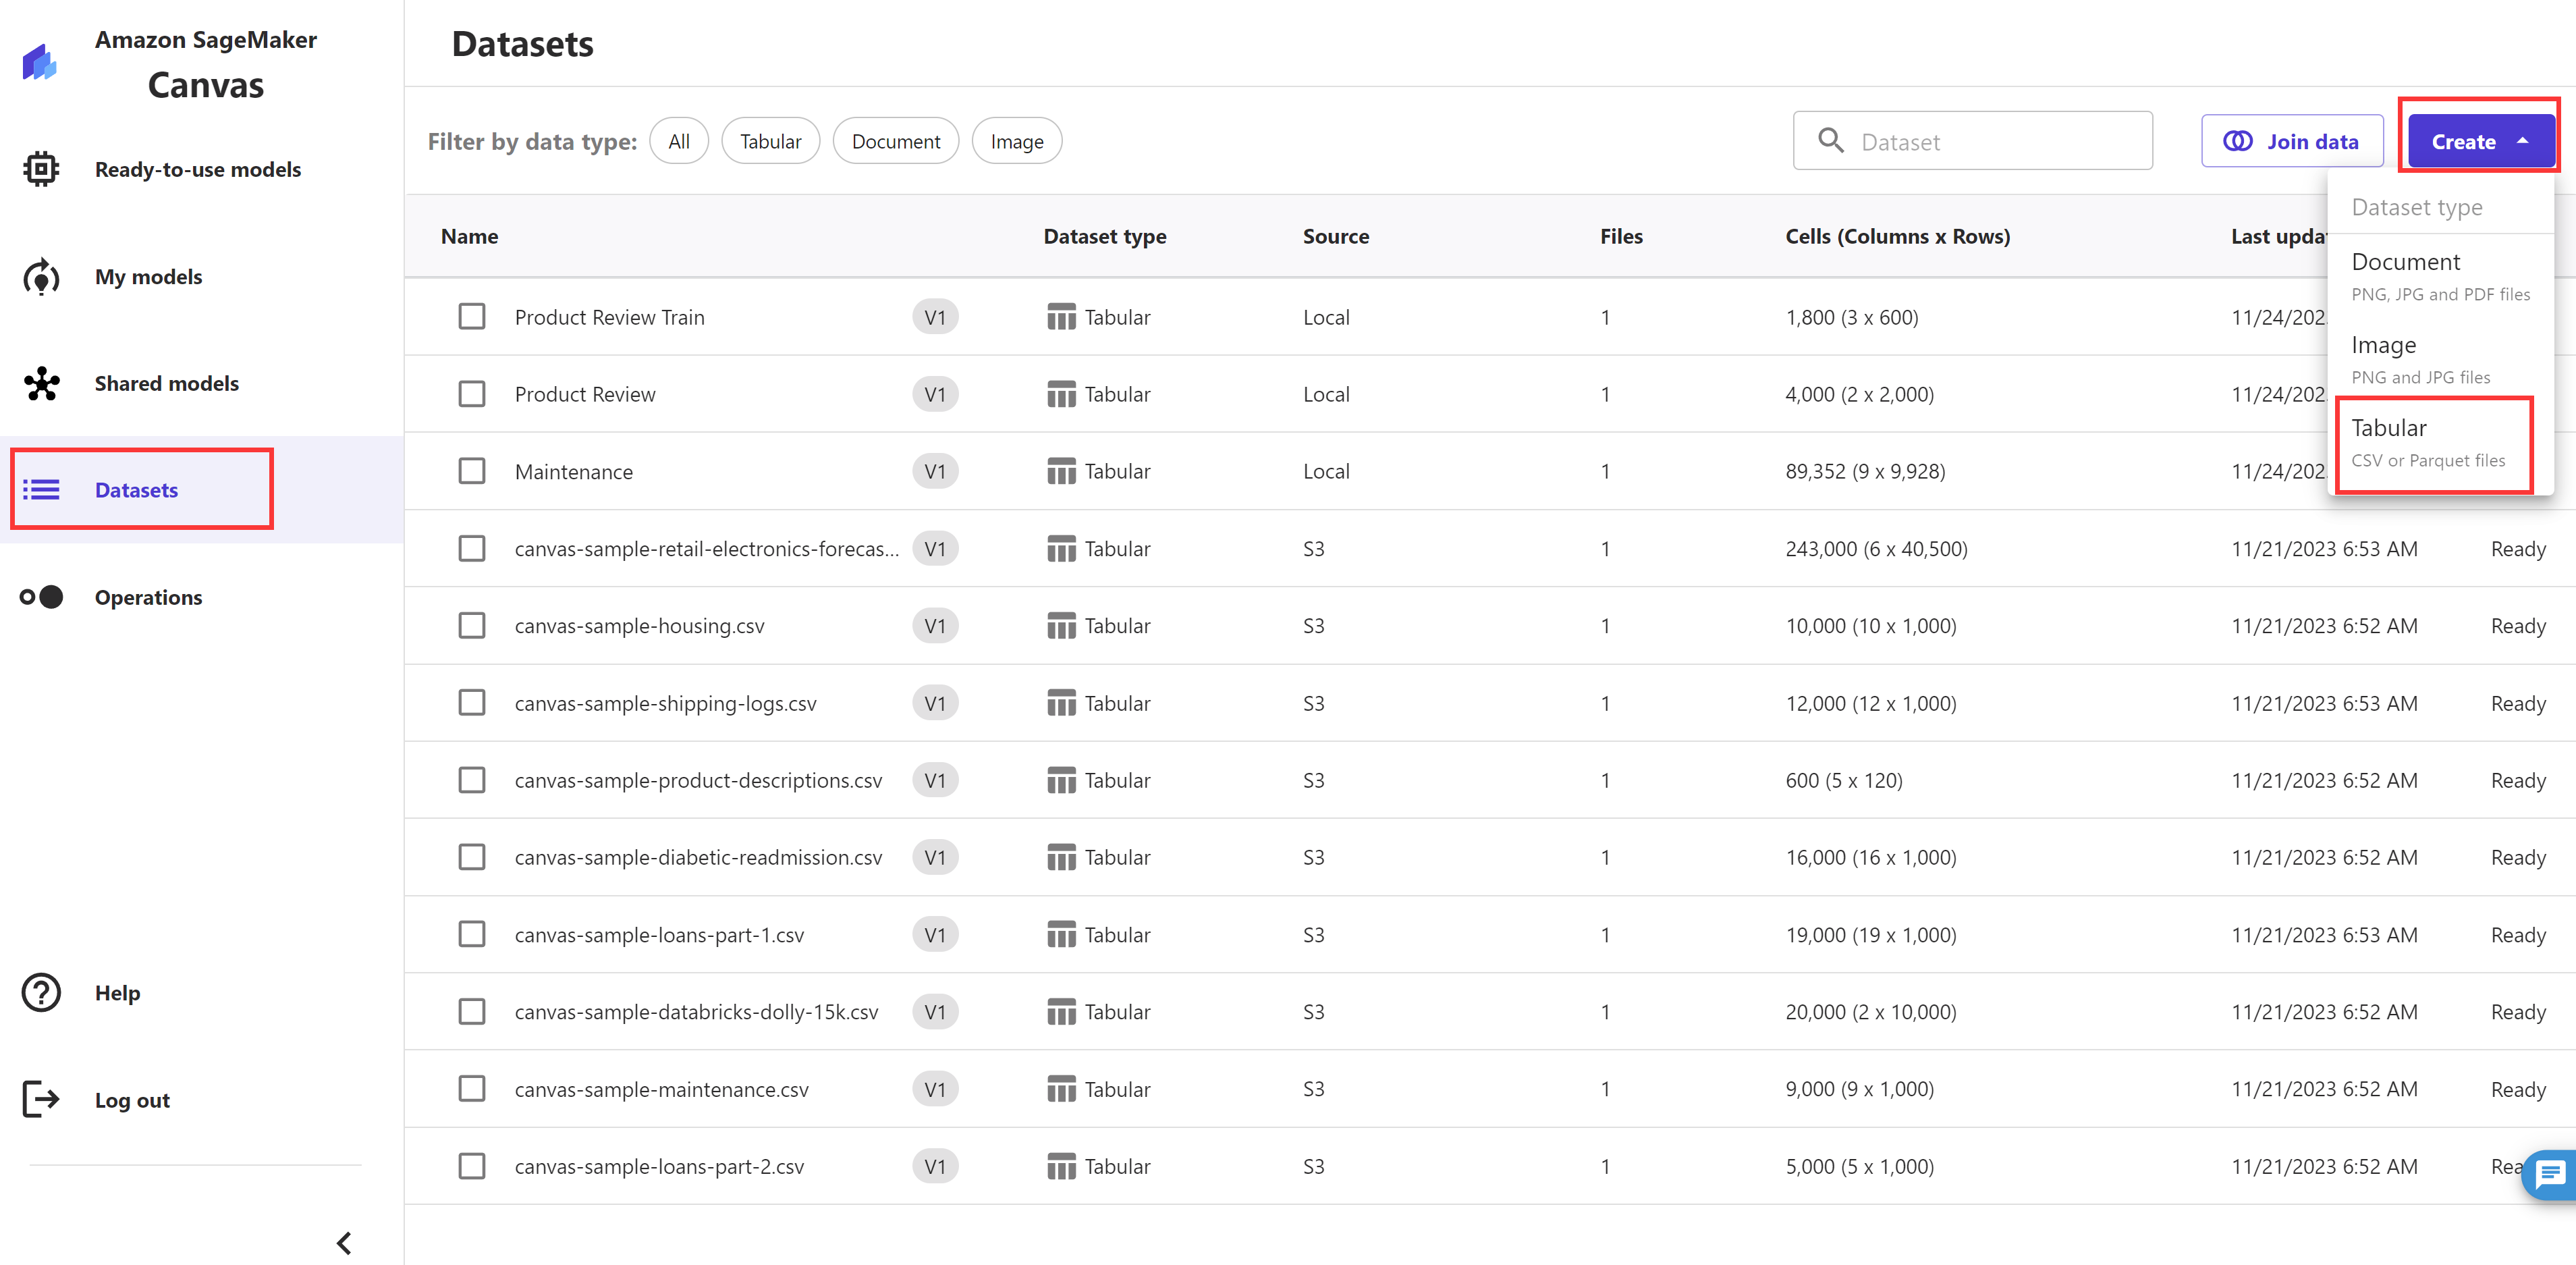Open canvas-sample-product-descriptions.csv dataset name
Image resolution: width=2576 pixels, height=1265 pixels.
tap(698, 780)
